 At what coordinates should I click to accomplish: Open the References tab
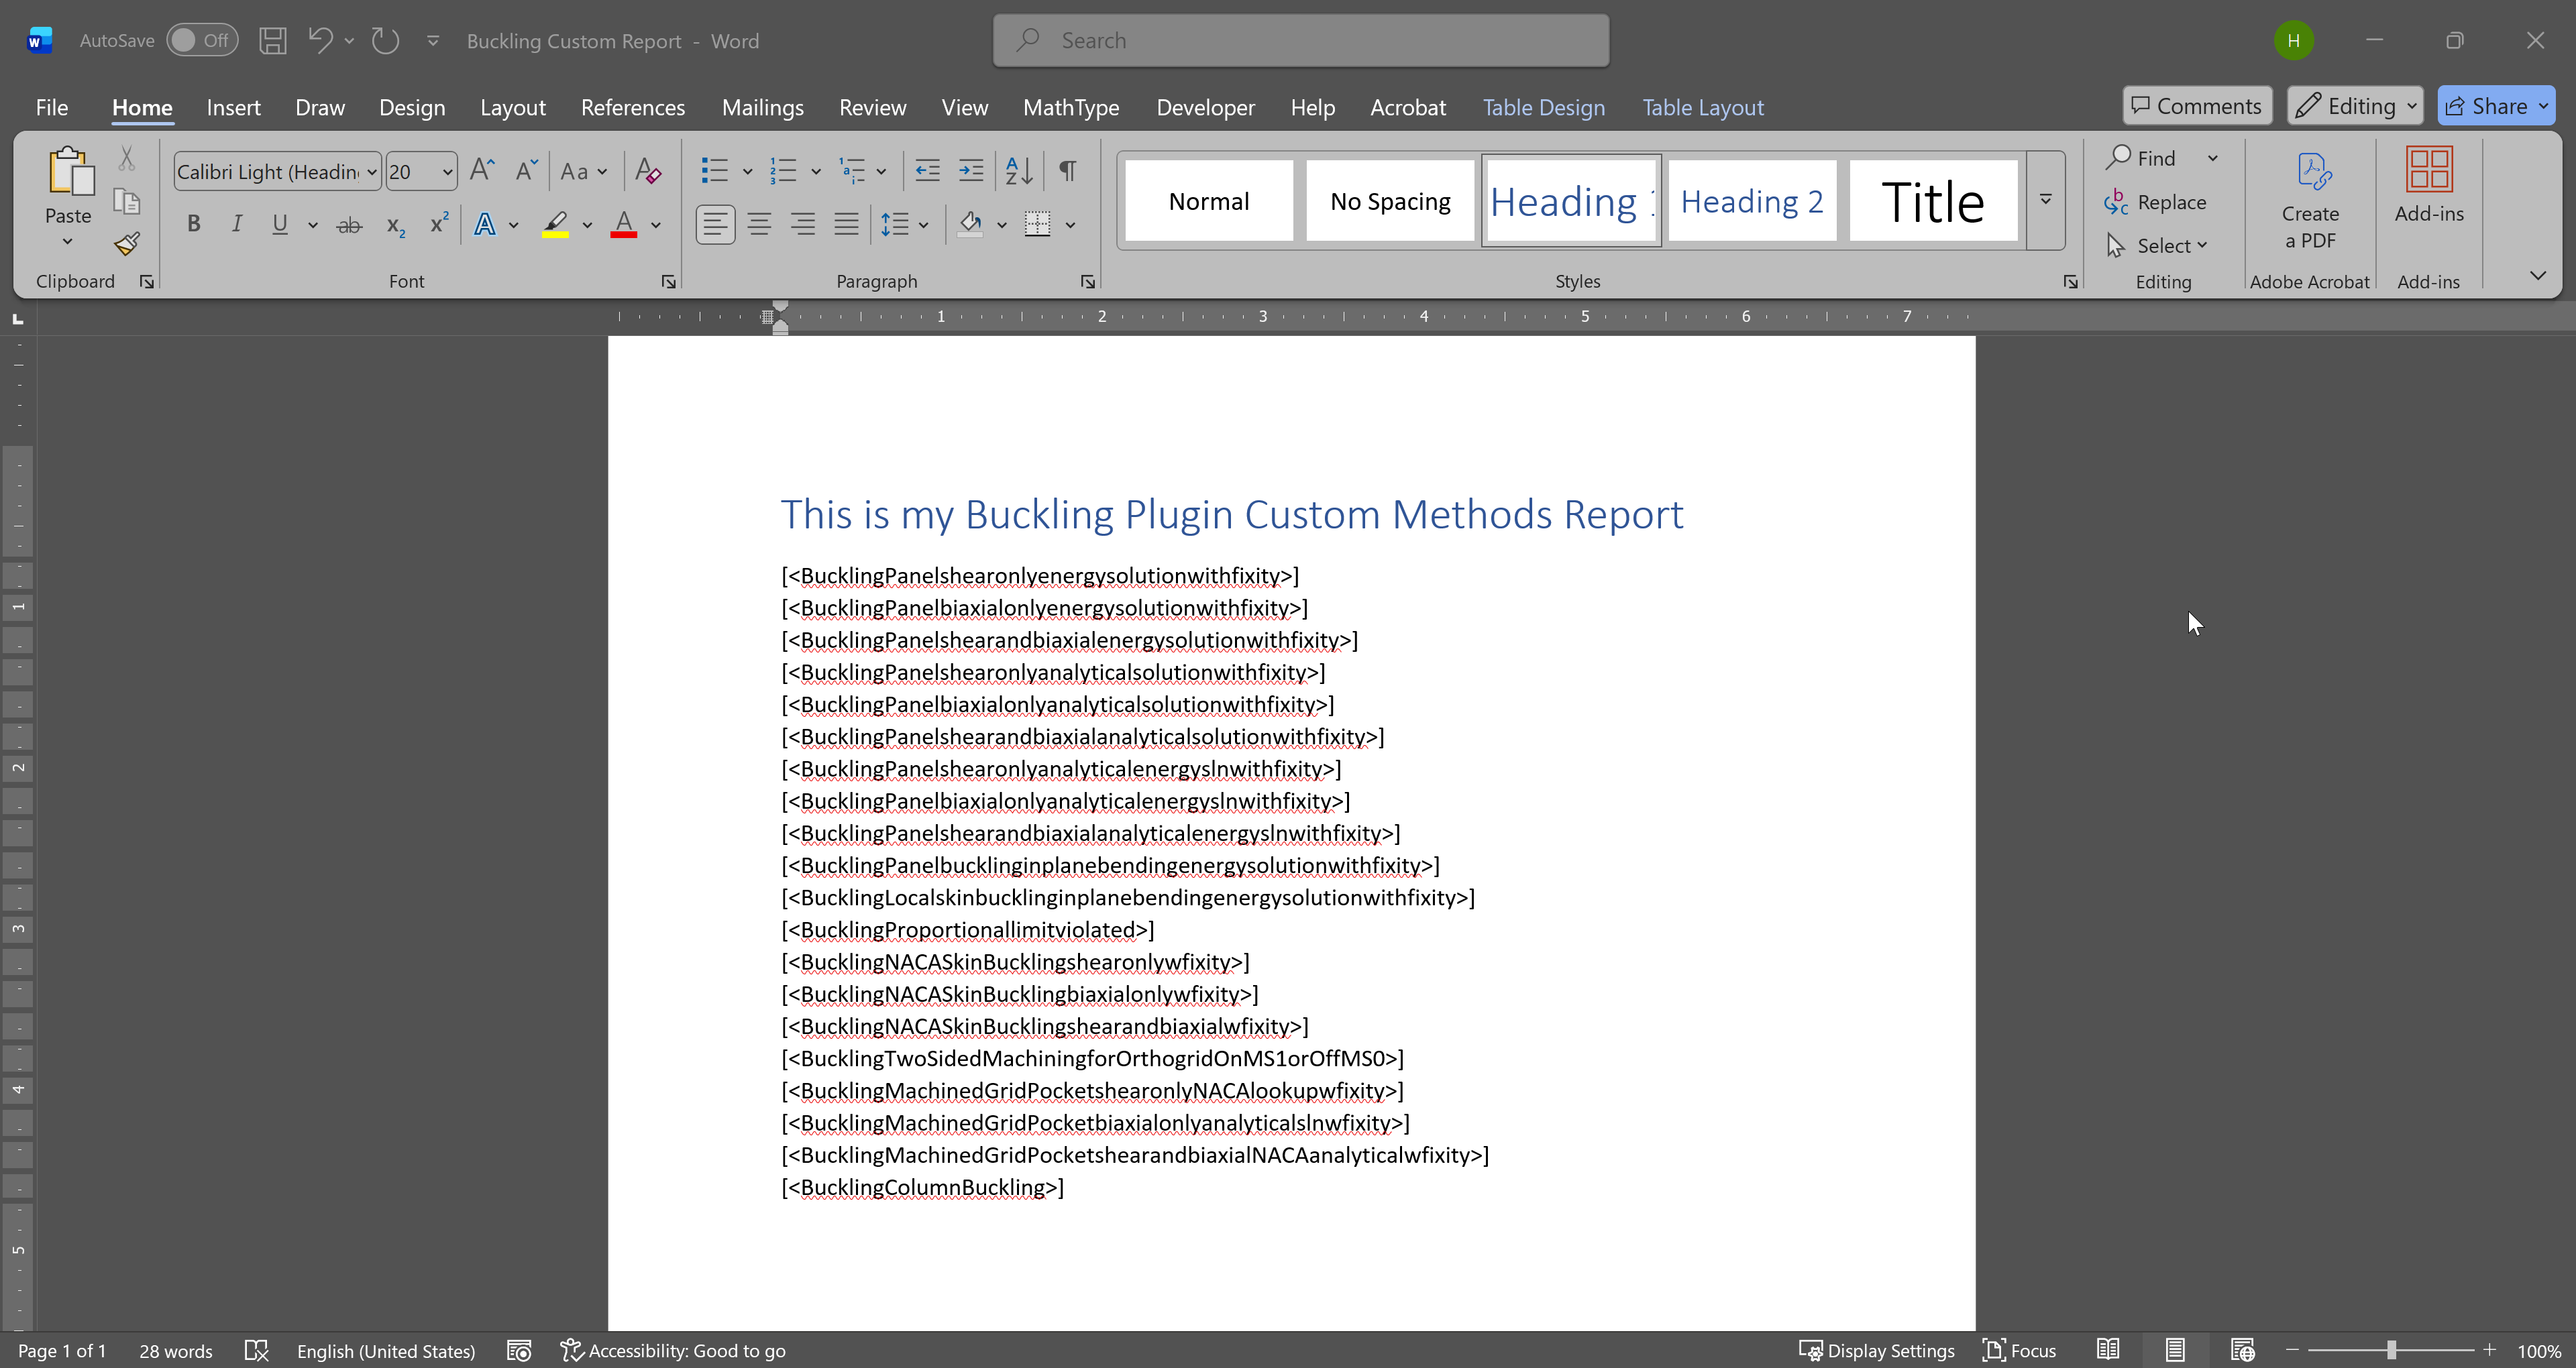(633, 107)
